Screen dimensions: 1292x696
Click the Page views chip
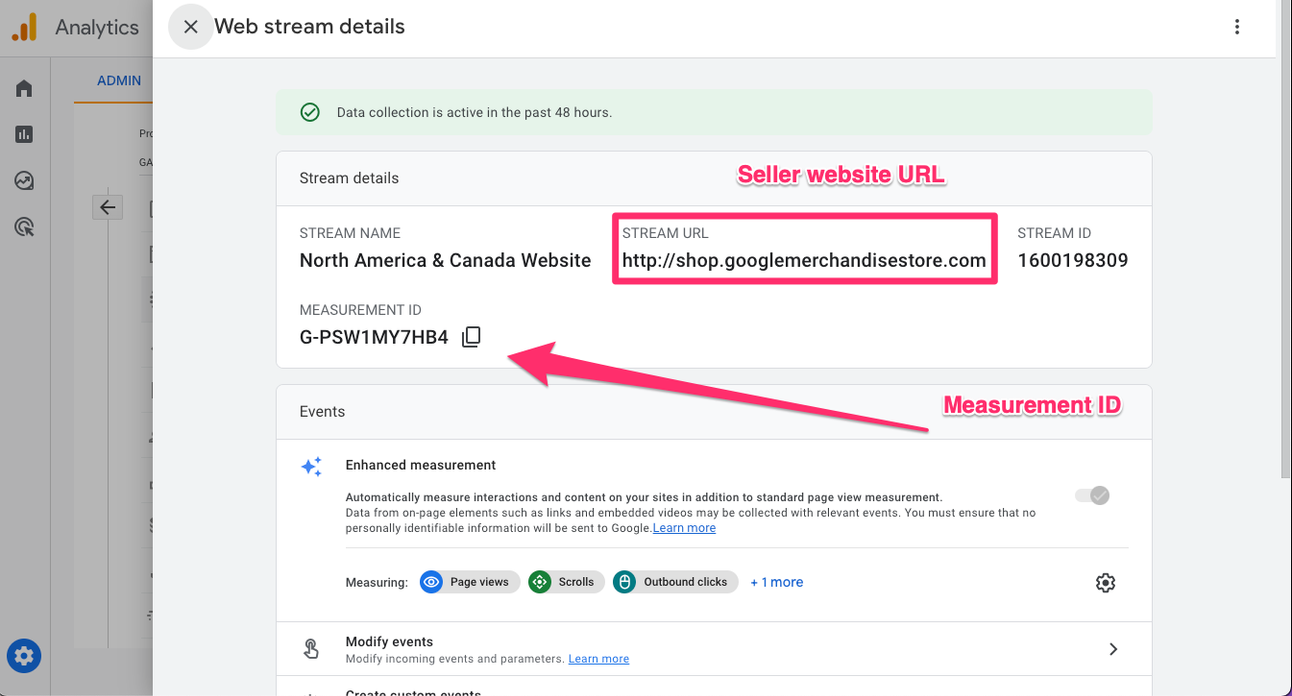coord(469,582)
